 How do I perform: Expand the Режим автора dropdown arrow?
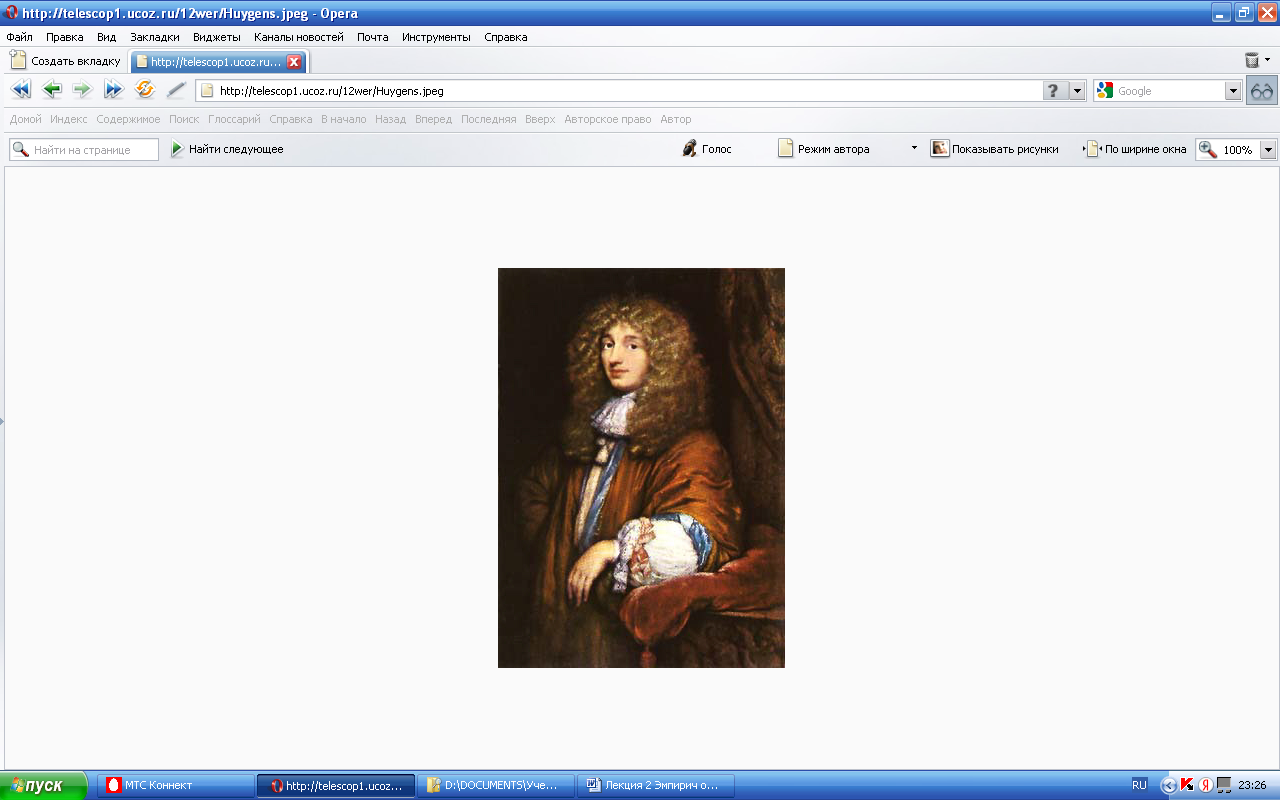click(914, 147)
